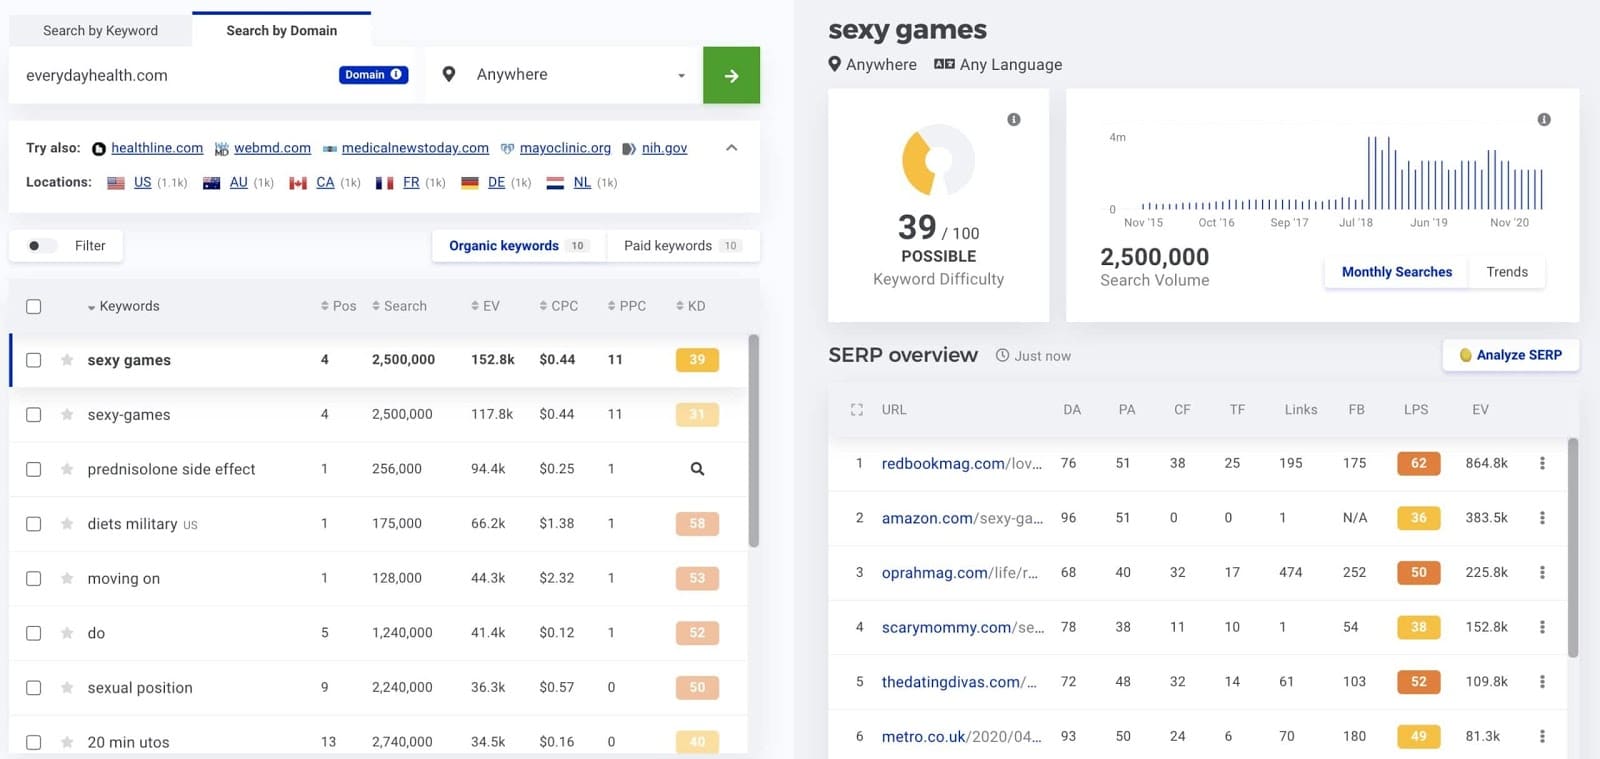Open more options for metro.co.uk result
Image resolution: width=1600 pixels, height=759 pixels.
click(x=1542, y=736)
